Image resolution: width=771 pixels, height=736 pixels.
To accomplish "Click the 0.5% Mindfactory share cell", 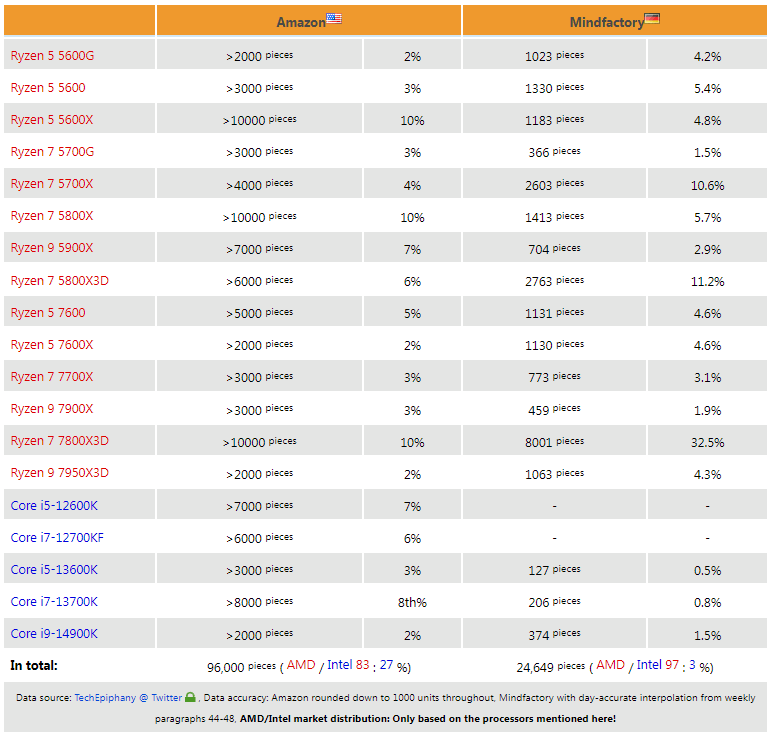I will (707, 570).
